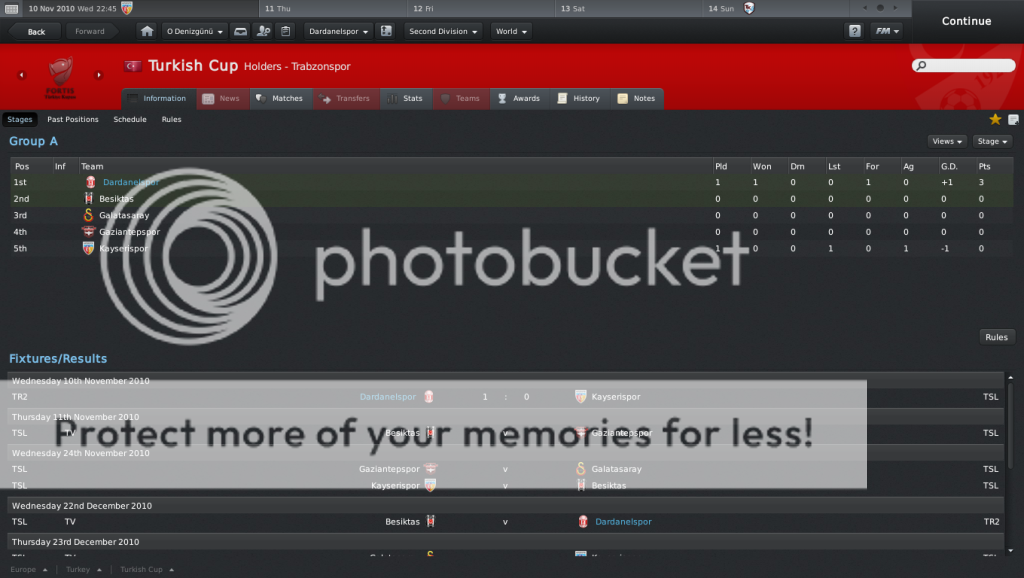Open the Second Division dropdown
Screen dimensions: 1024x578
click(x=443, y=31)
